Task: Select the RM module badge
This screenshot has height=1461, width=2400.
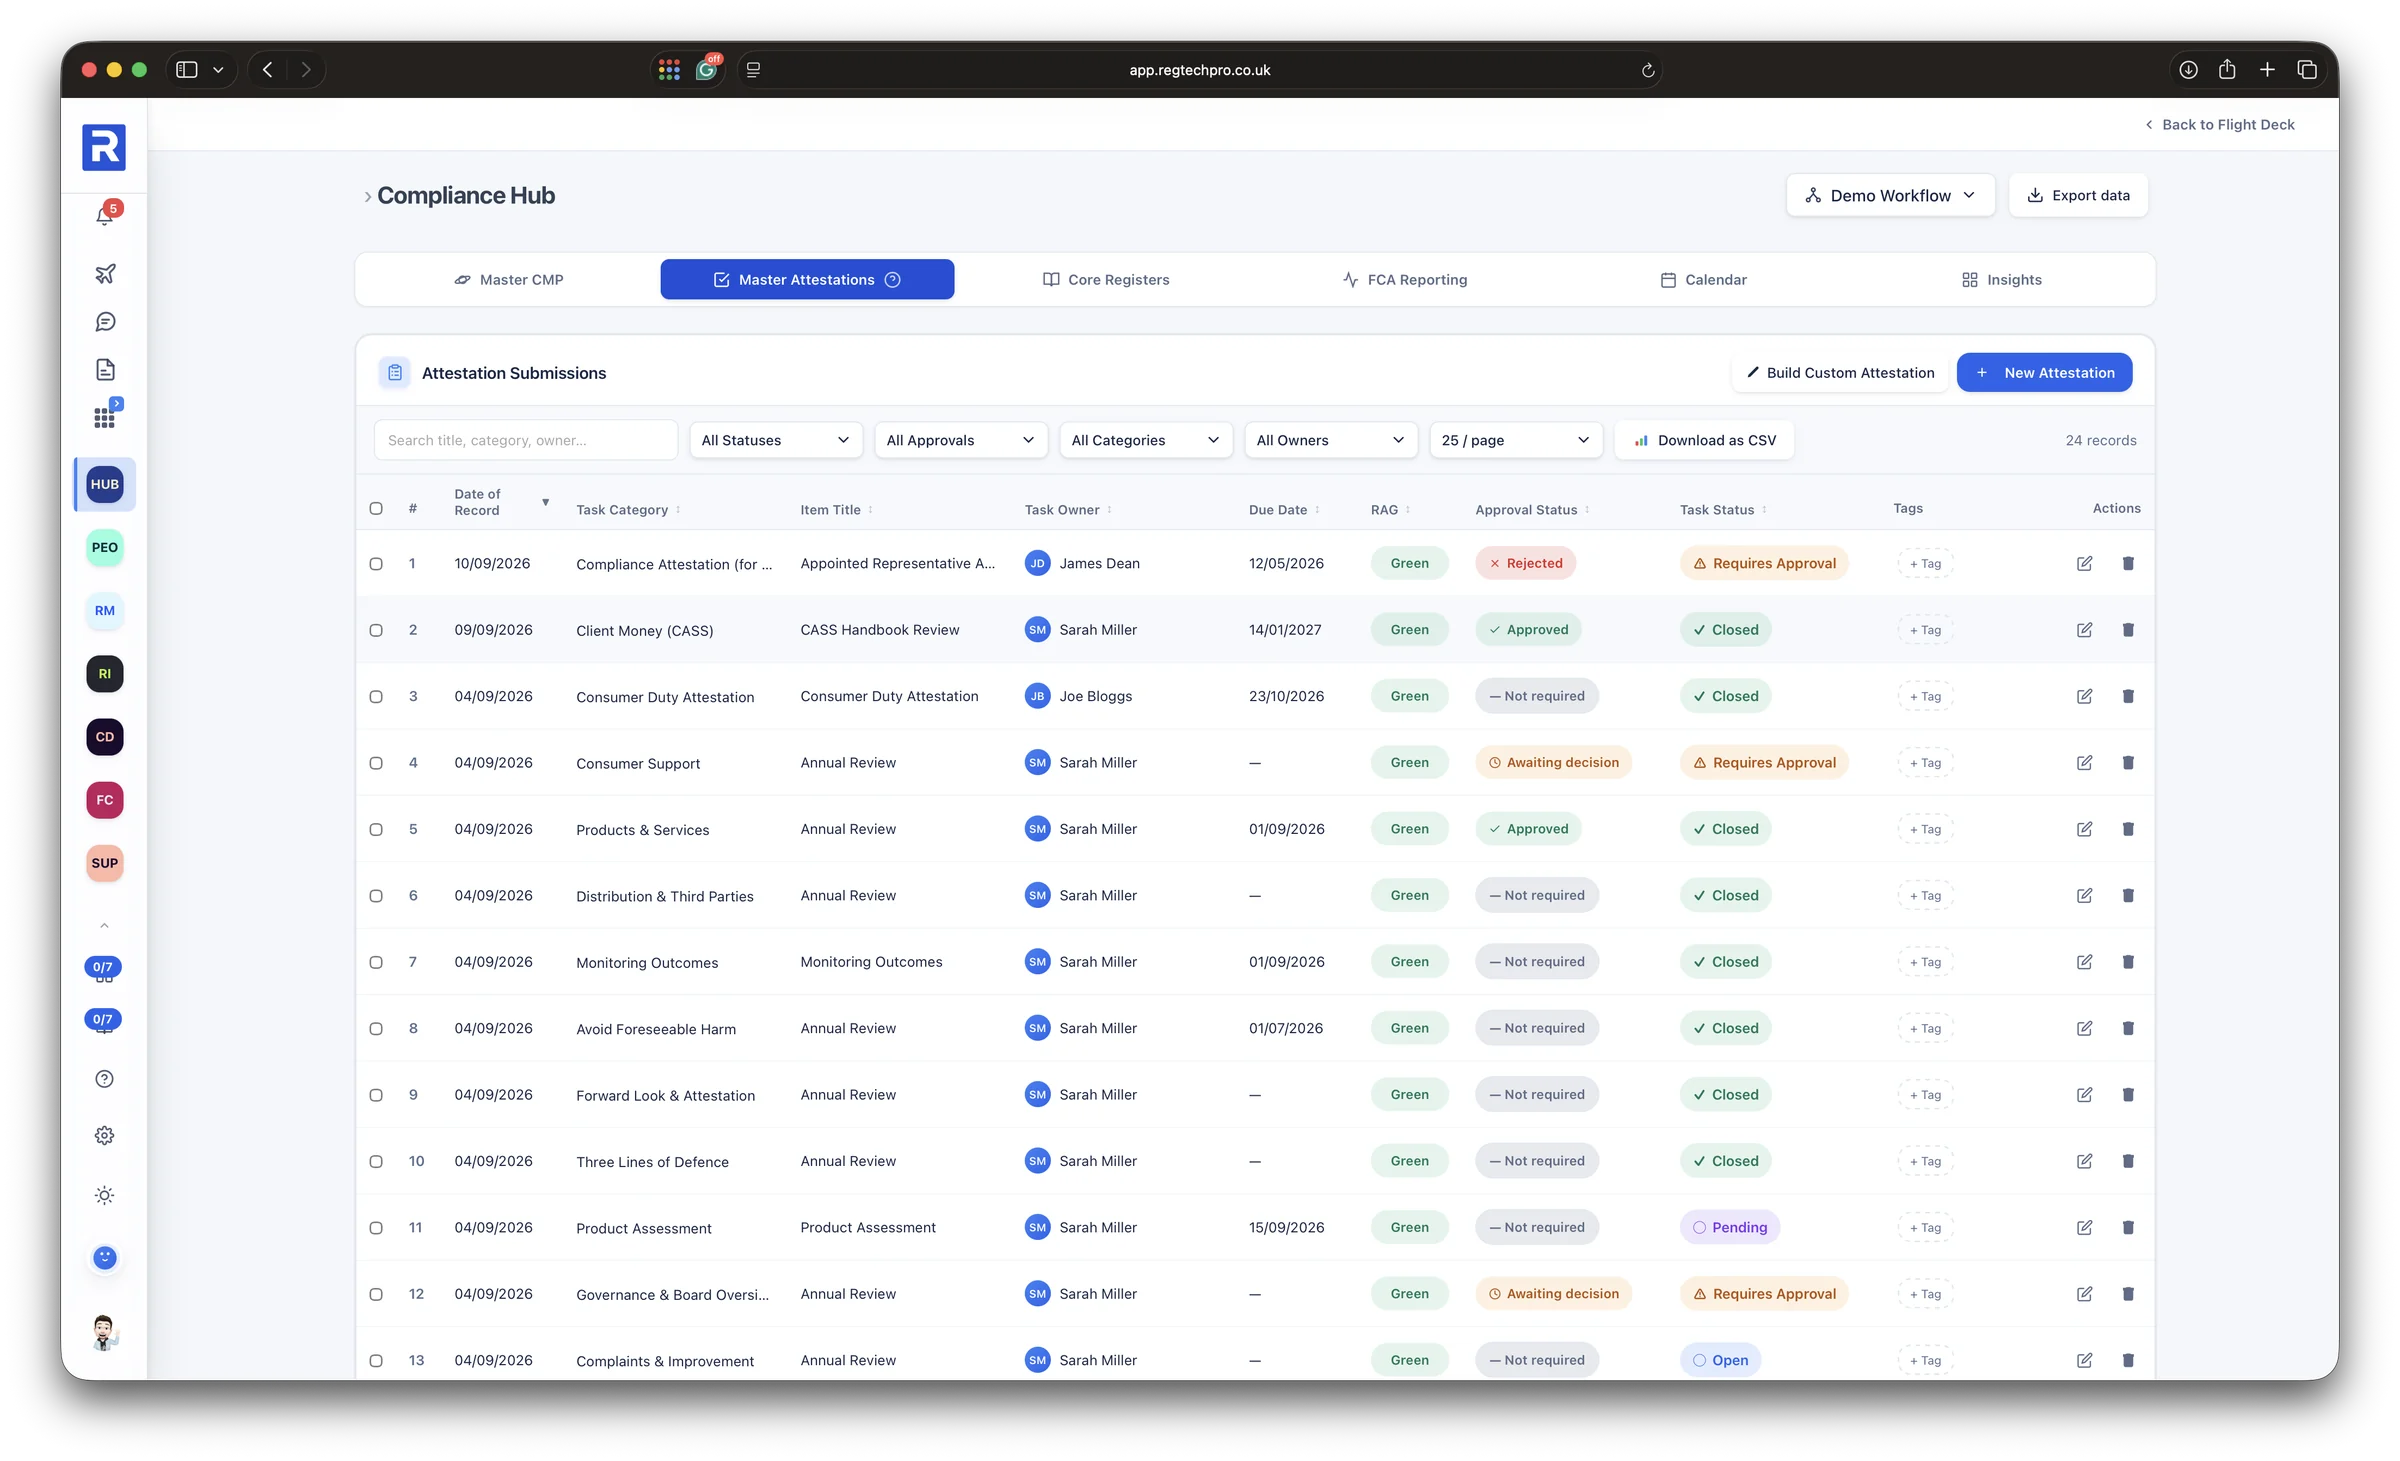Action: pos(105,610)
